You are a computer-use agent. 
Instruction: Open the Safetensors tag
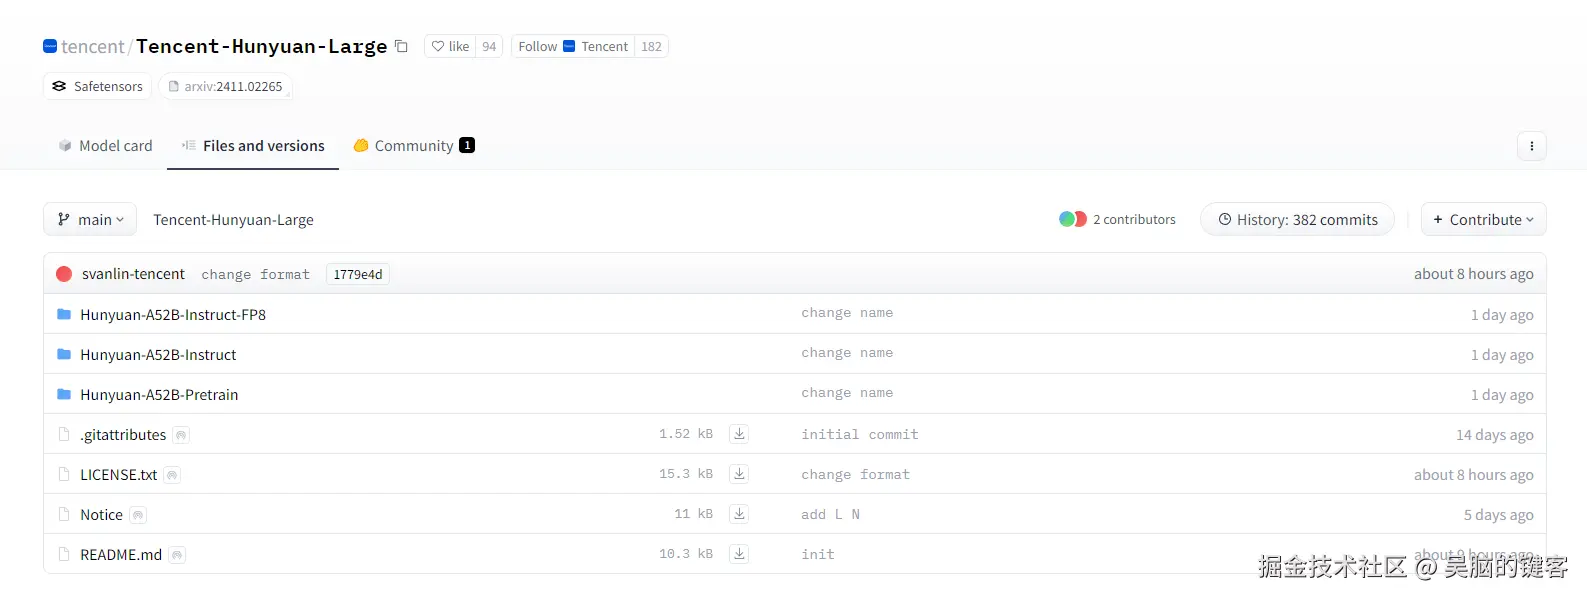97,86
